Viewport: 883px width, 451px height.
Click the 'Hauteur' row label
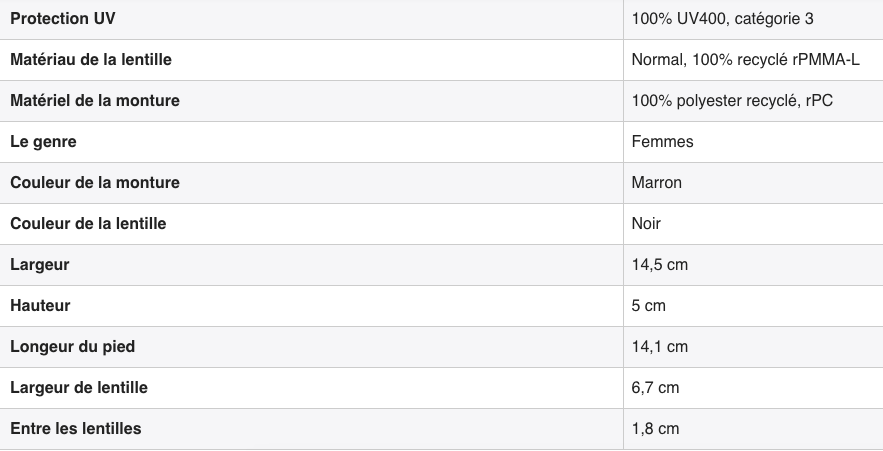coord(40,306)
